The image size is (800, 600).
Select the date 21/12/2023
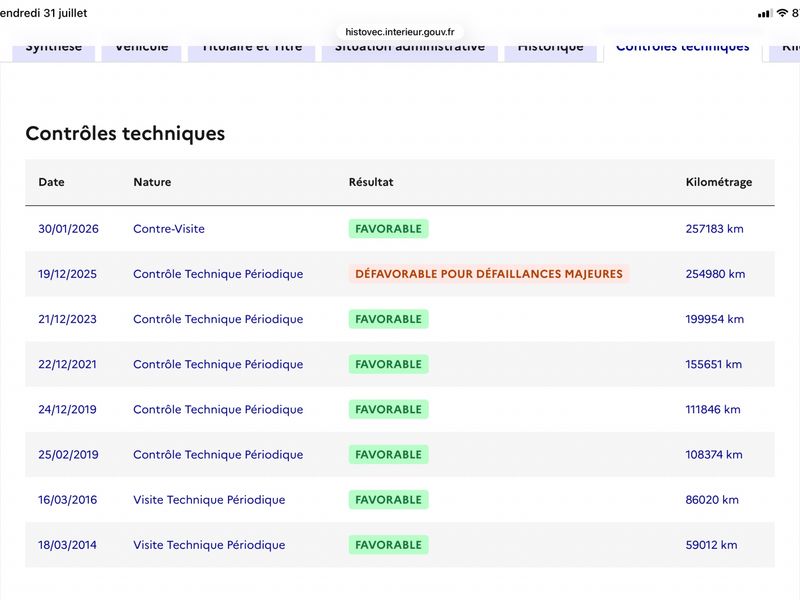67,319
